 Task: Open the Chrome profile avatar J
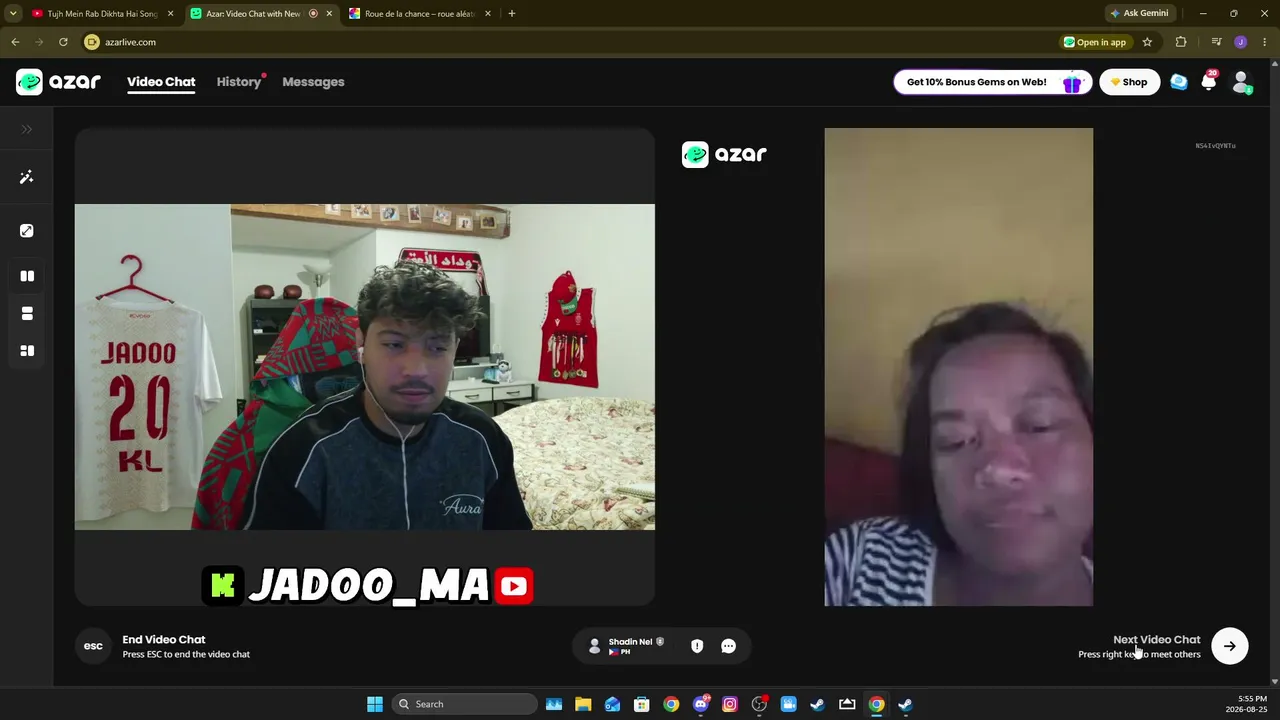coord(1241,42)
